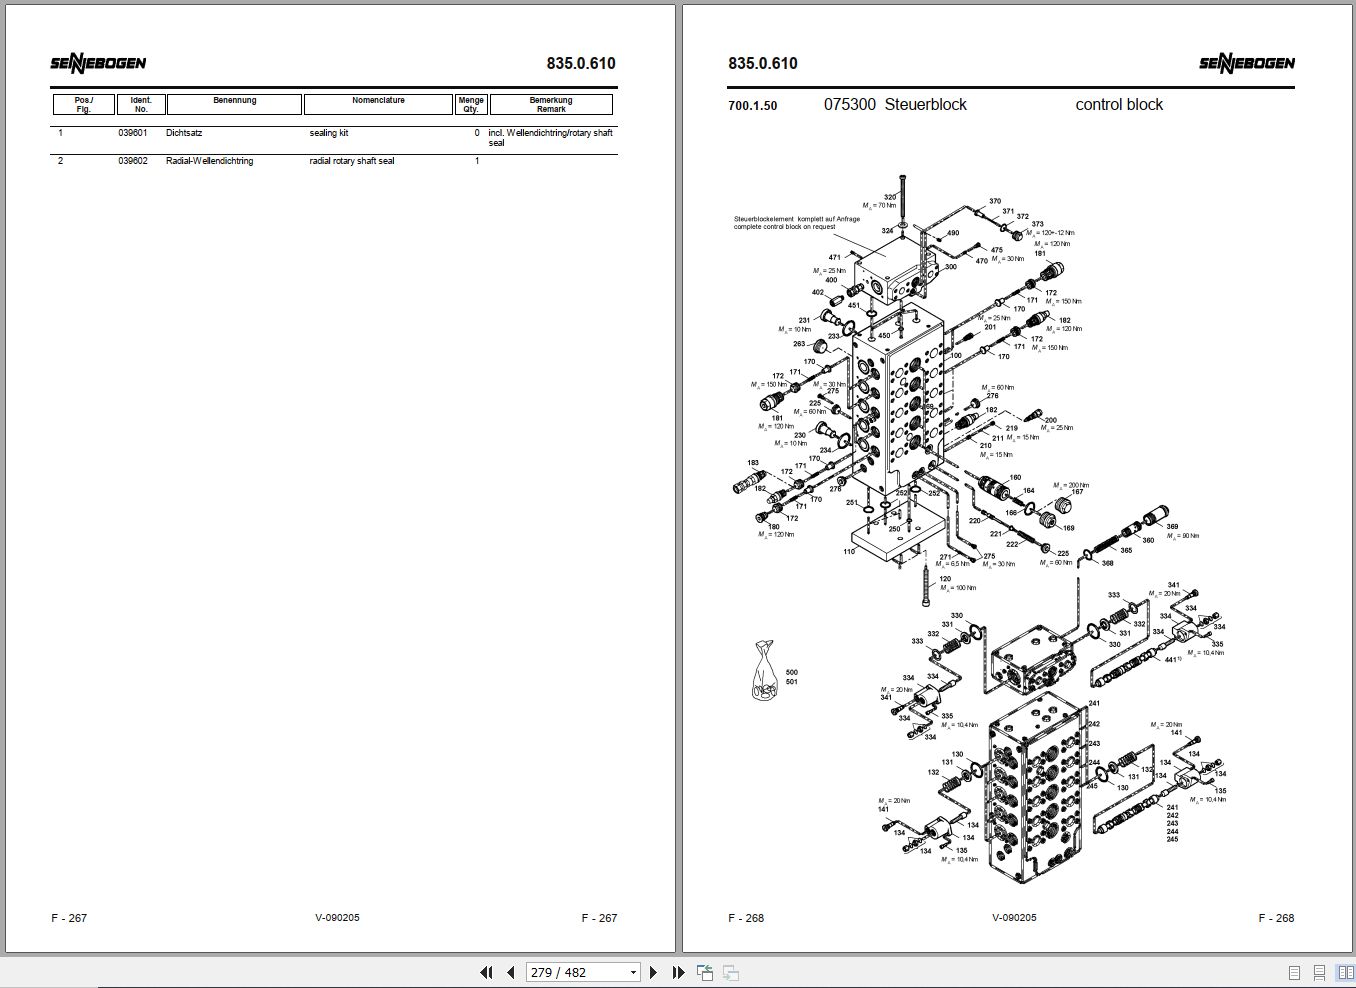The height and width of the screenshot is (988, 1356).
Task: Click the 'sealing kit' nomenclature text
Action: point(329,133)
